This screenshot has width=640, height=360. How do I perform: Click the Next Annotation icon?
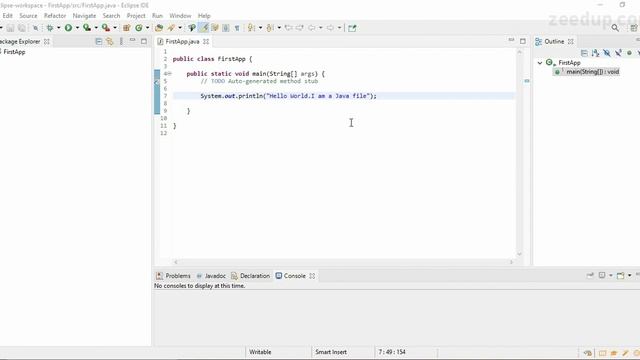(251, 28)
